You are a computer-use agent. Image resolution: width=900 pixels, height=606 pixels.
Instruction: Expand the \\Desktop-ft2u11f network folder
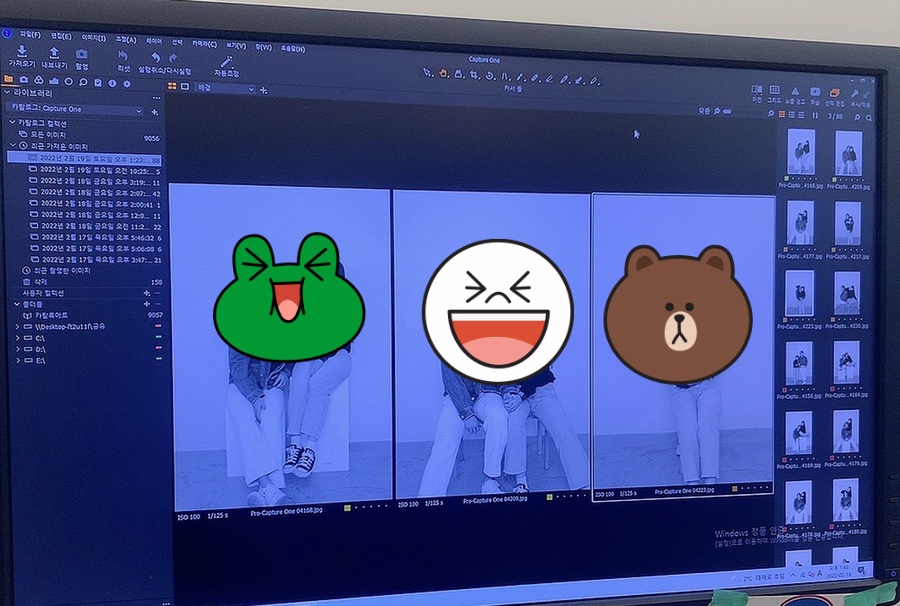click(x=18, y=327)
